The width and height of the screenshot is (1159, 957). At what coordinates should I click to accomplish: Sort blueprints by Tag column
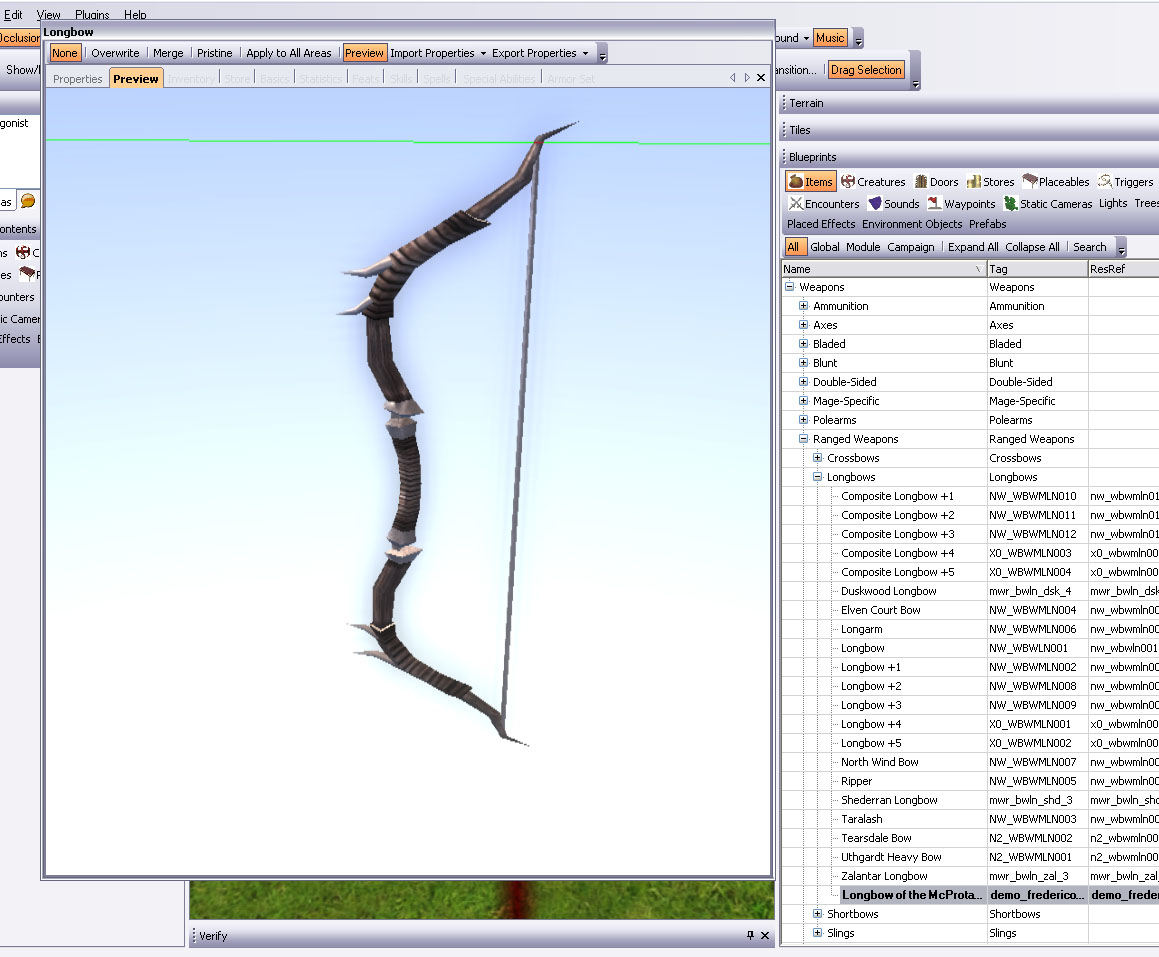coord(1037,269)
